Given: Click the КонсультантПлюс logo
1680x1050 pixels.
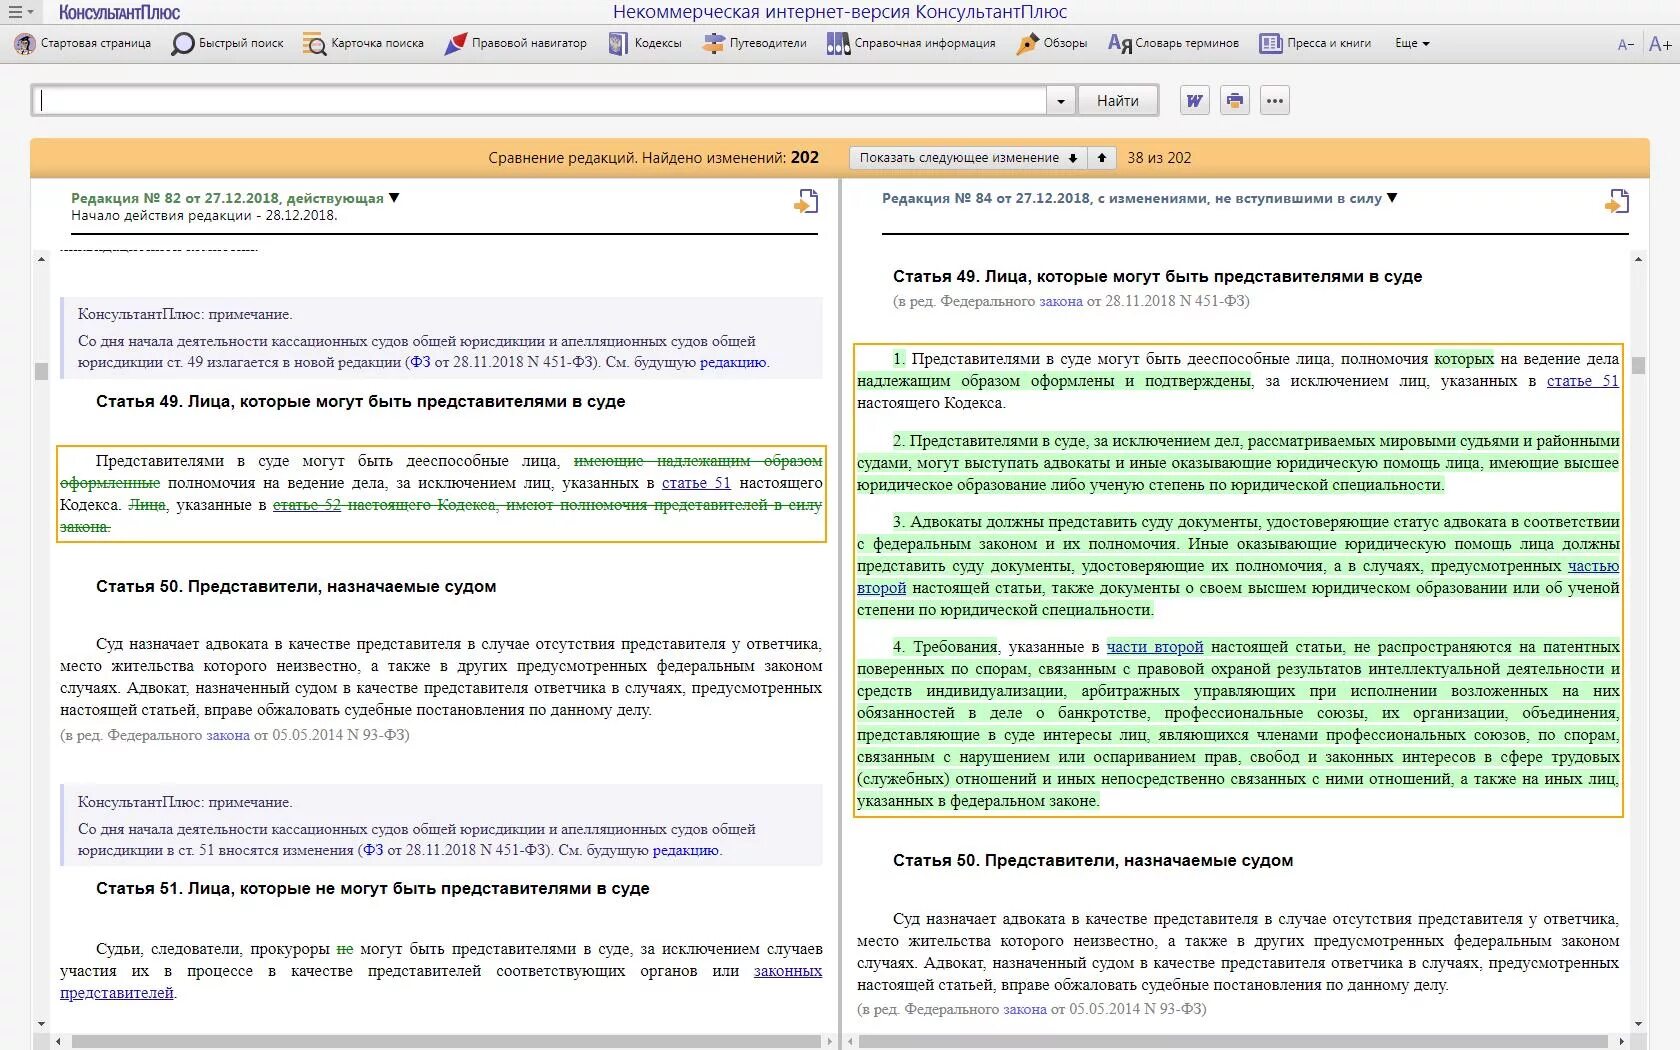Looking at the screenshot, I should tap(119, 12).
